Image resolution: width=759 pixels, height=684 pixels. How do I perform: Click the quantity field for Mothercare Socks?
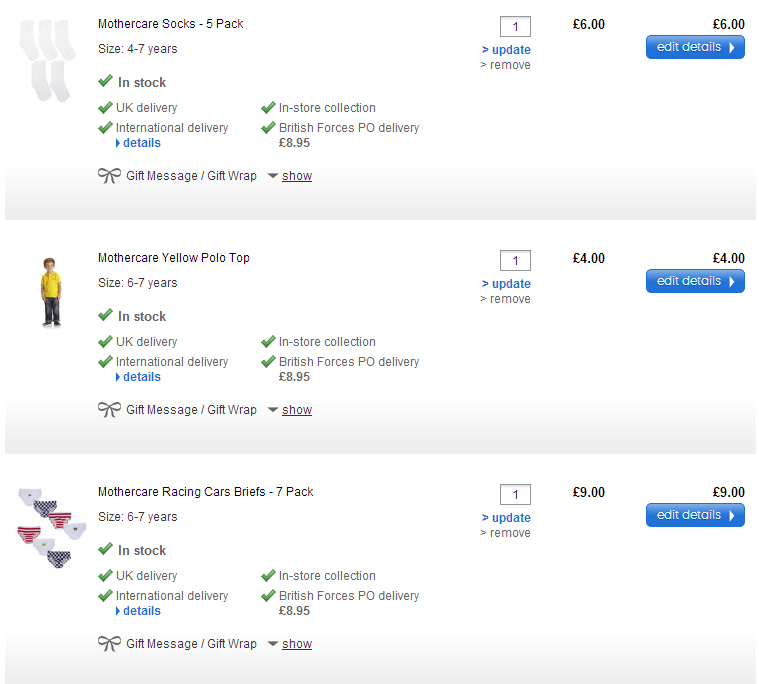tap(515, 27)
